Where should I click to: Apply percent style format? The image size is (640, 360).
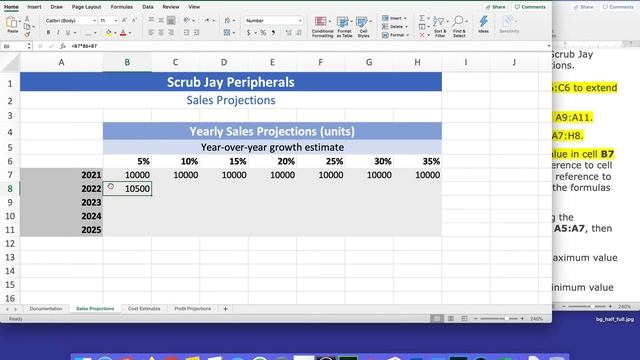tap(263, 33)
